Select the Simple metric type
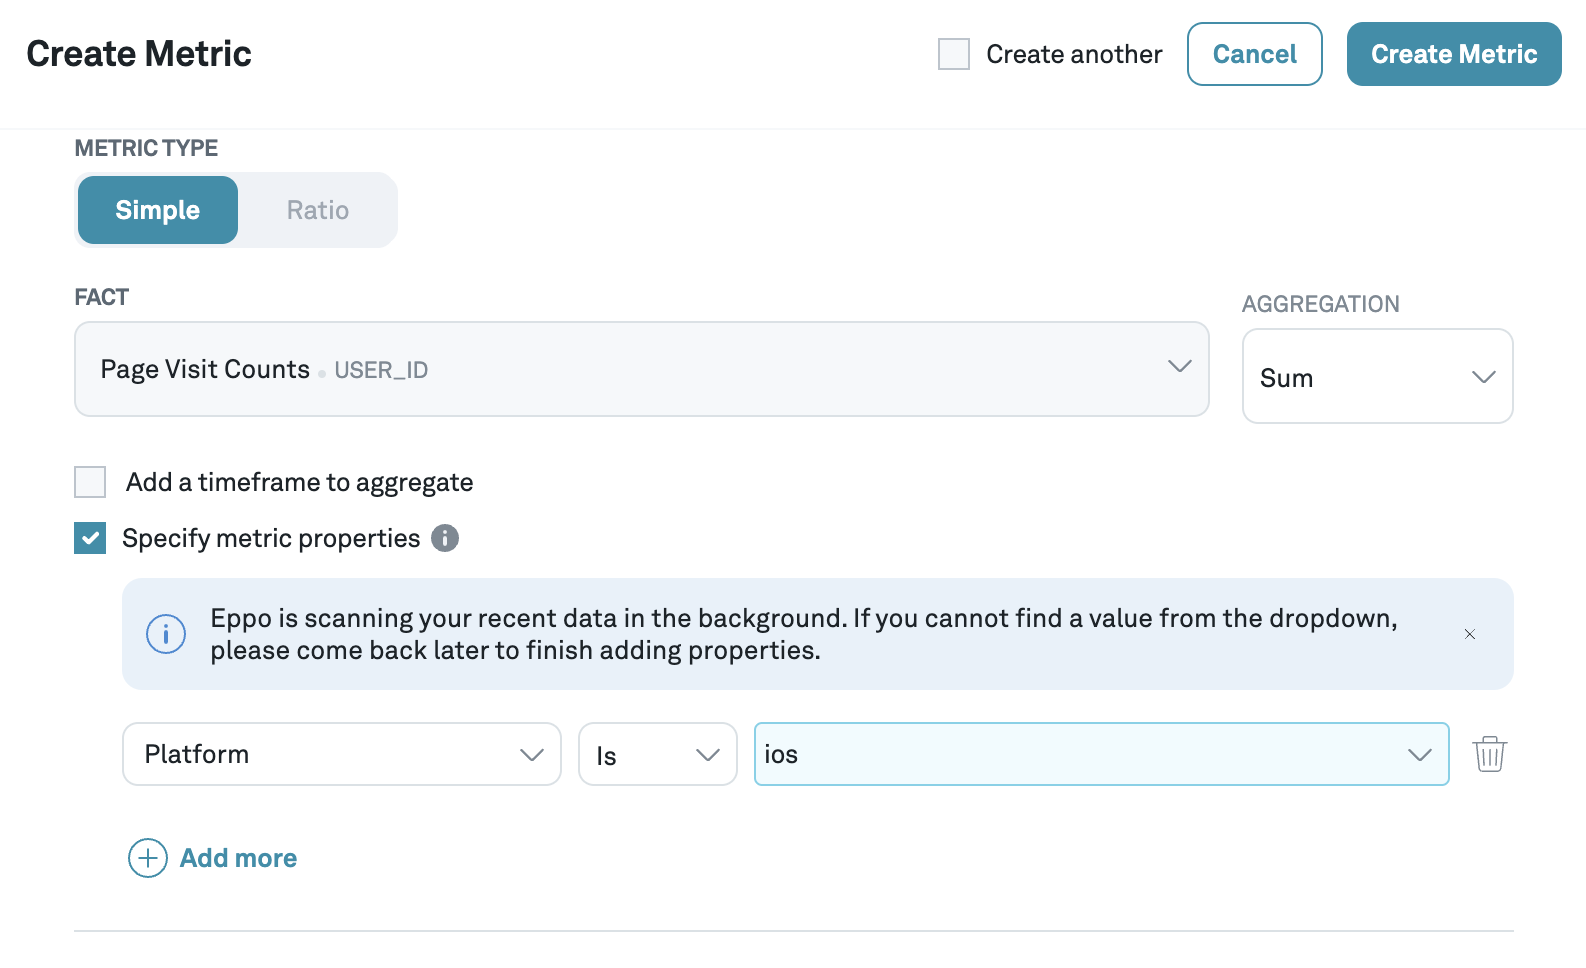The width and height of the screenshot is (1586, 968). 157,210
